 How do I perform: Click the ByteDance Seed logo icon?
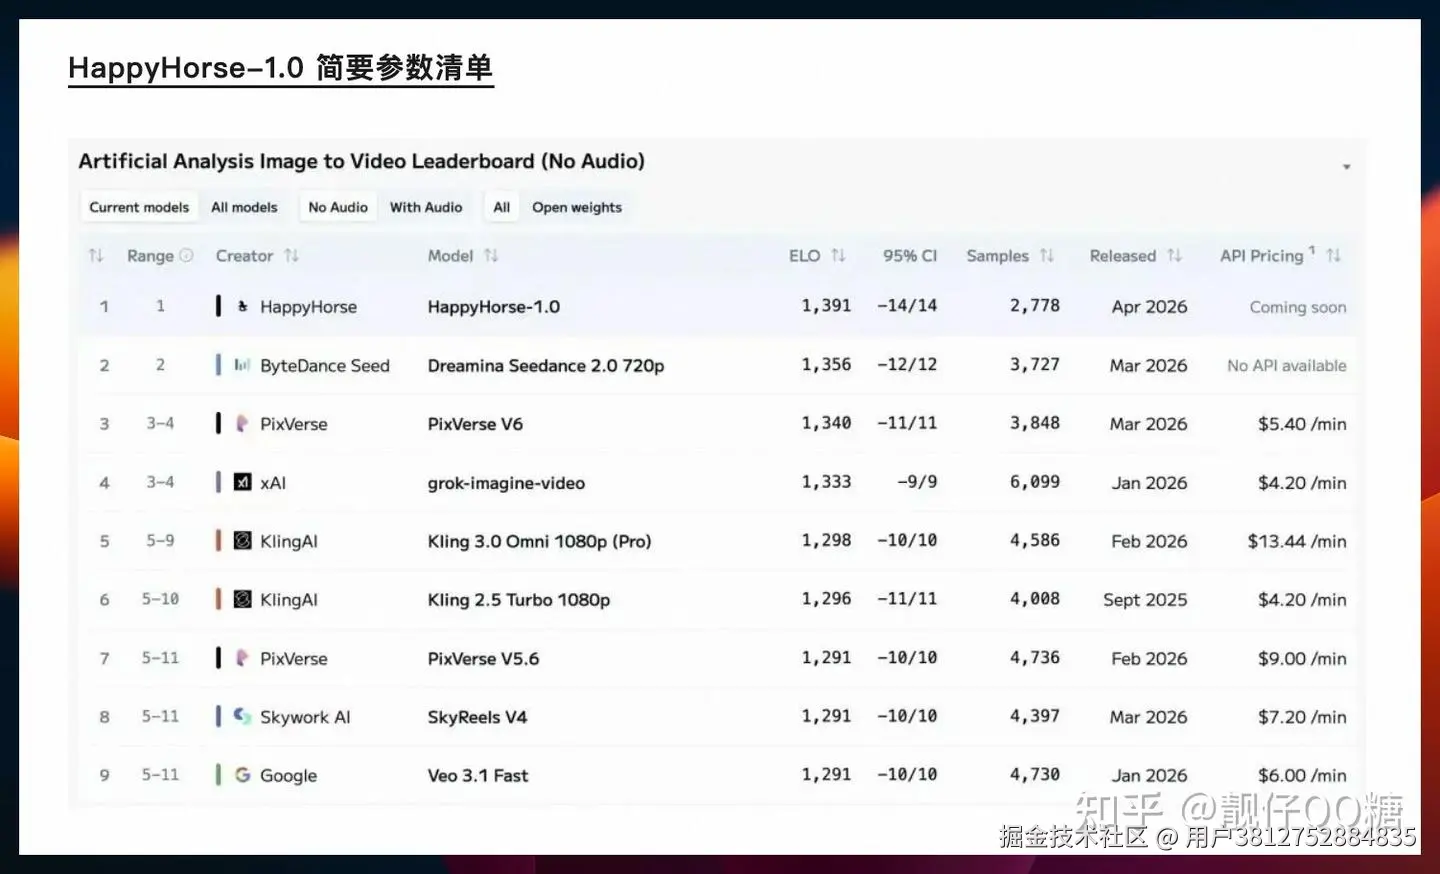242,365
